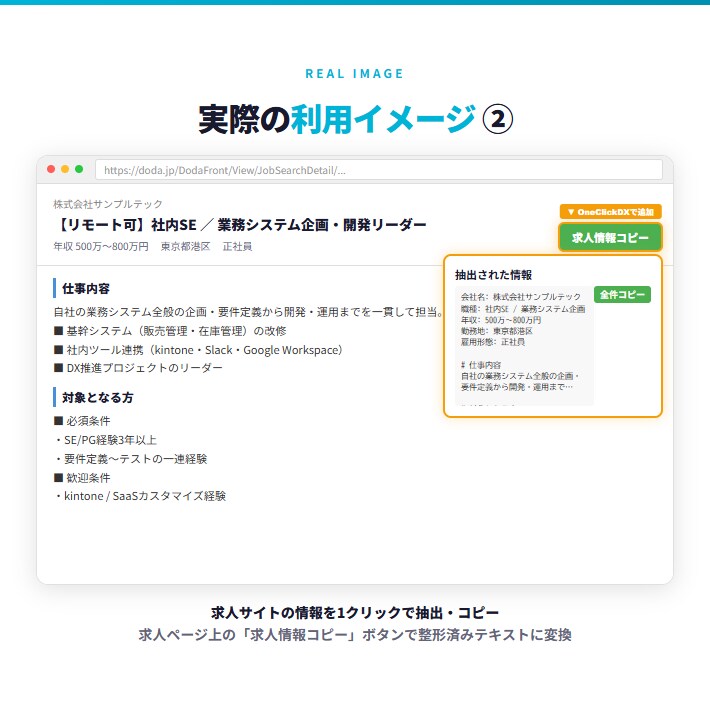Click the 抽出された情報 popup heading
710x710 pixels.
click(494, 275)
